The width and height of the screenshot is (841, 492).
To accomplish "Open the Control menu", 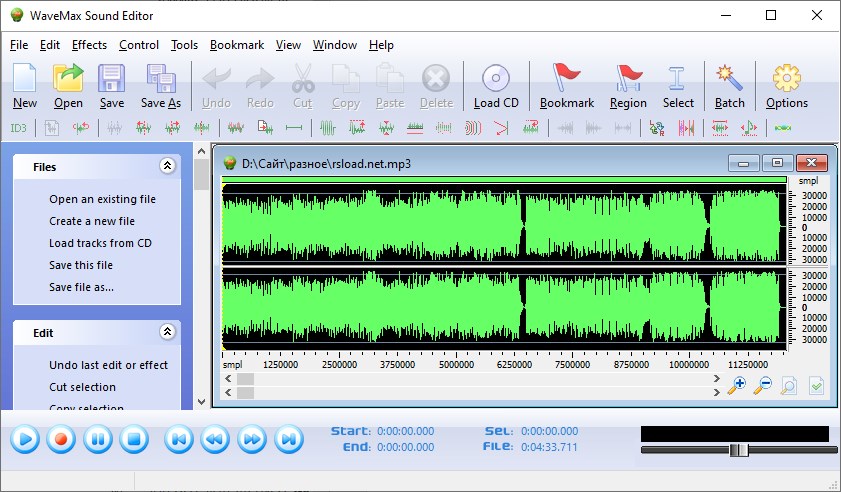I will [139, 45].
